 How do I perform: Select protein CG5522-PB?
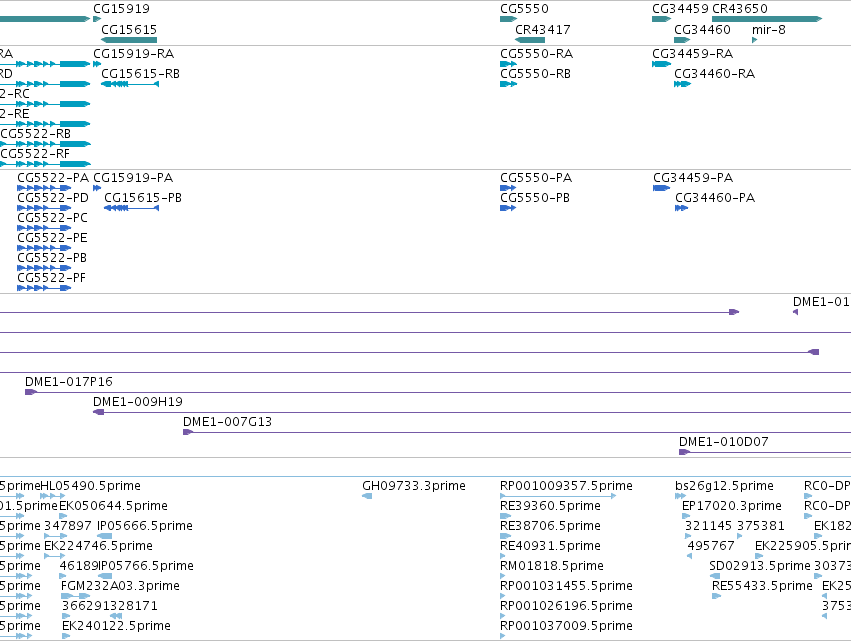(x=52, y=258)
